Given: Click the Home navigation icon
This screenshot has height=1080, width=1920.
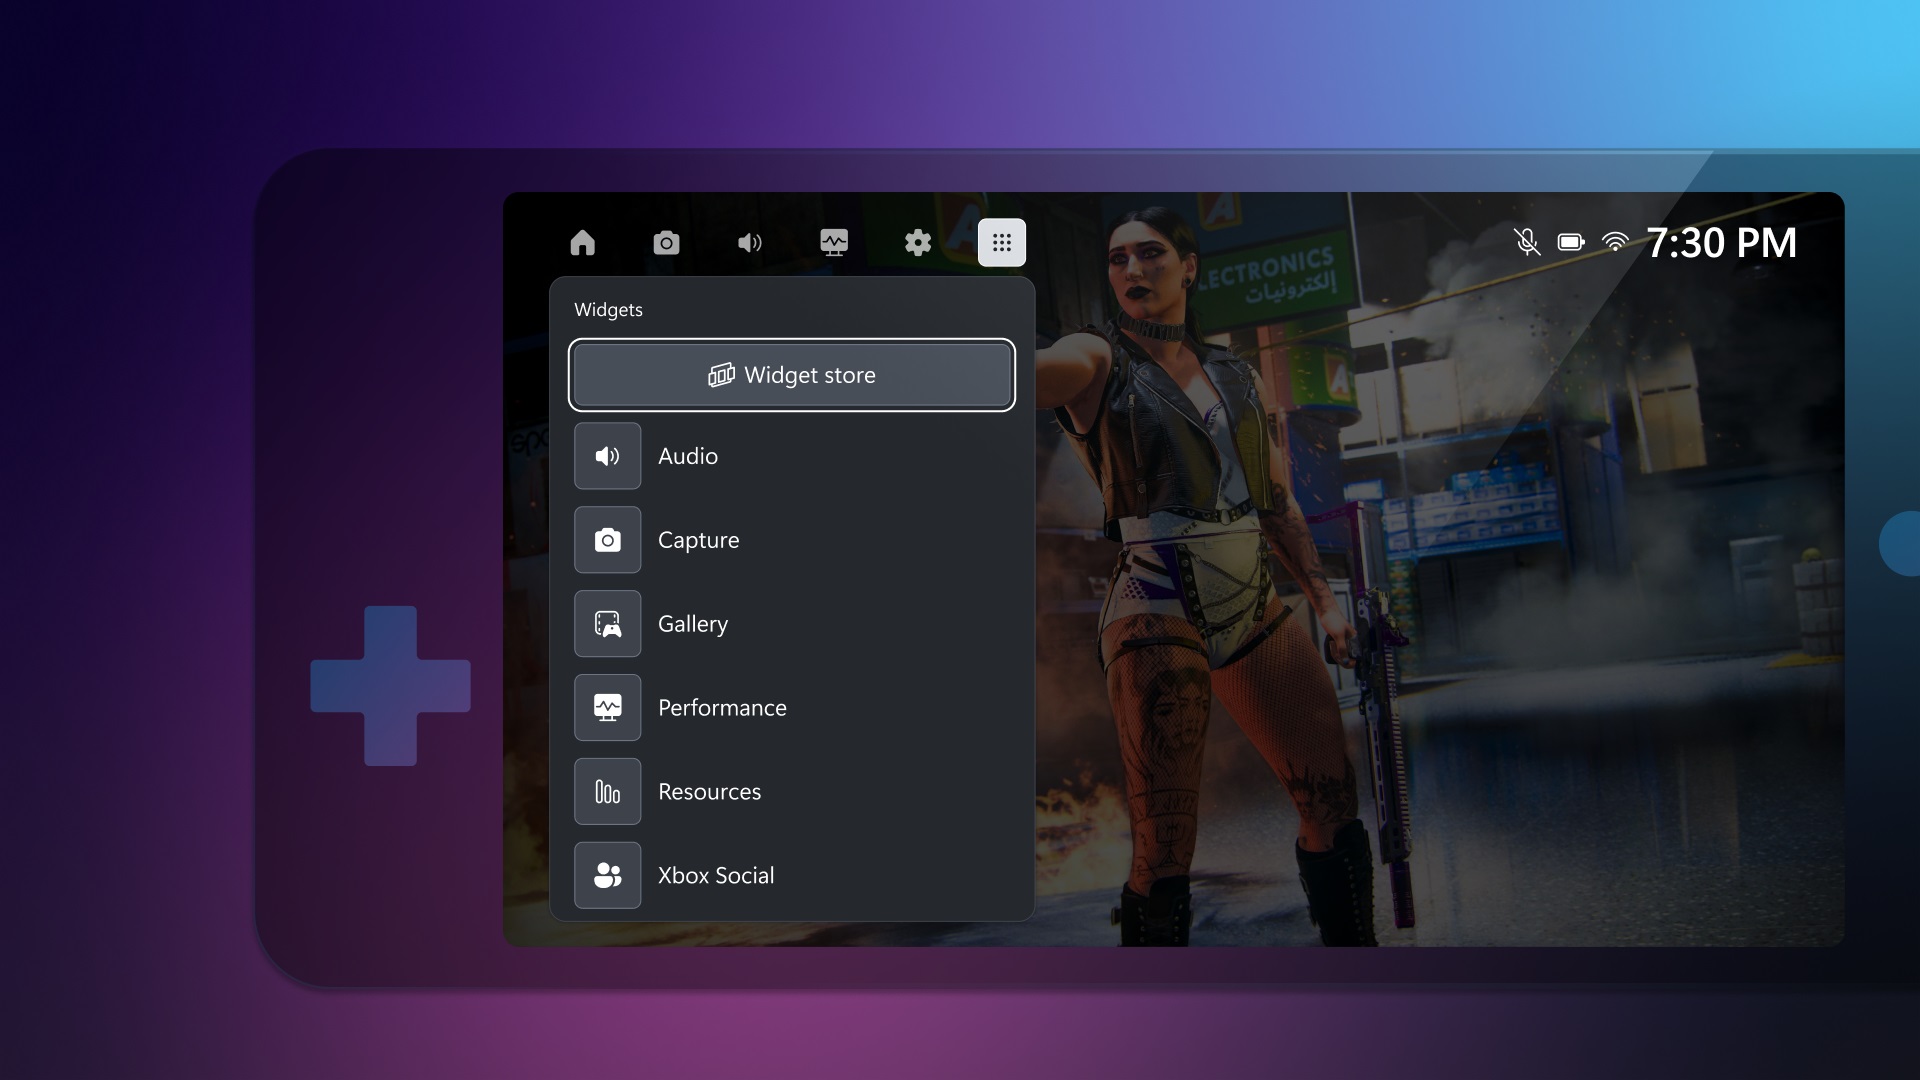Looking at the screenshot, I should (582, 243).
